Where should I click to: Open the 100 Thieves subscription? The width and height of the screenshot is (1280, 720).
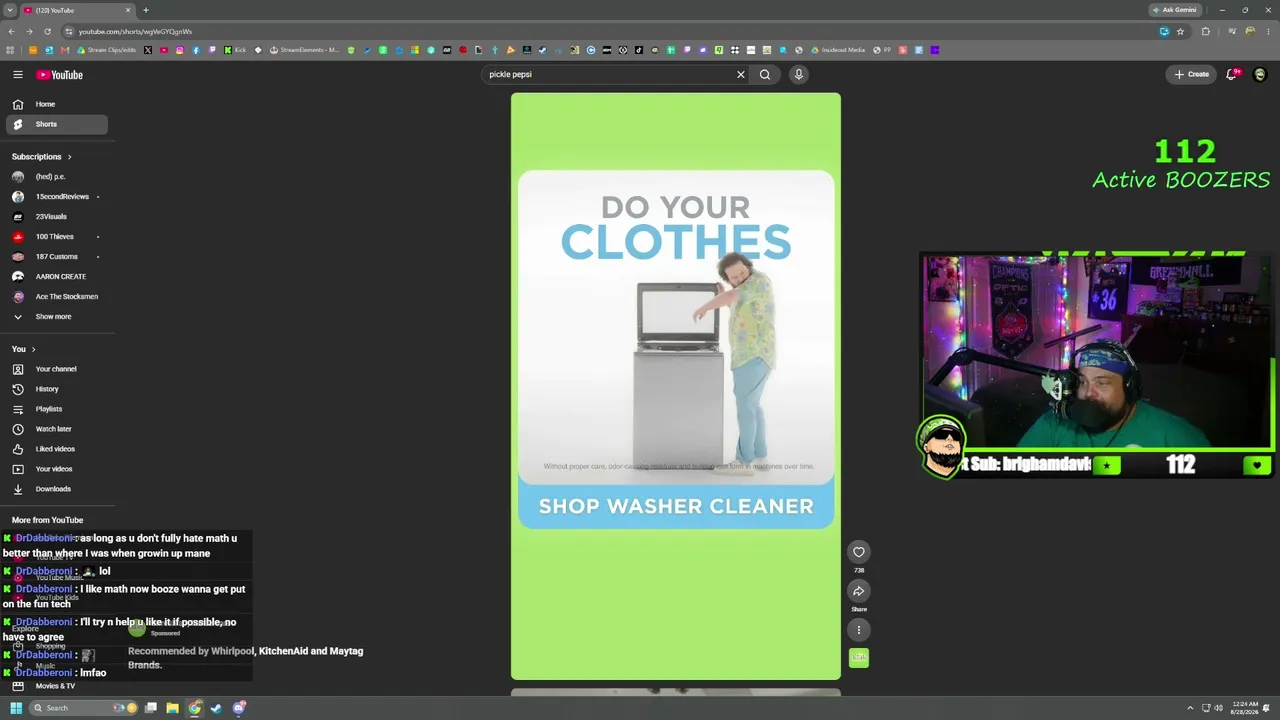(56, 237)
